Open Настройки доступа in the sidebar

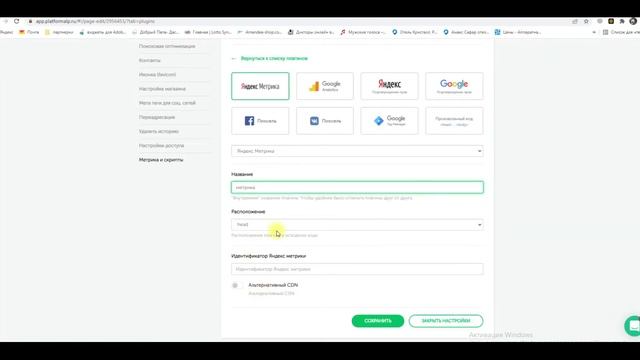(x=162, y=145)
